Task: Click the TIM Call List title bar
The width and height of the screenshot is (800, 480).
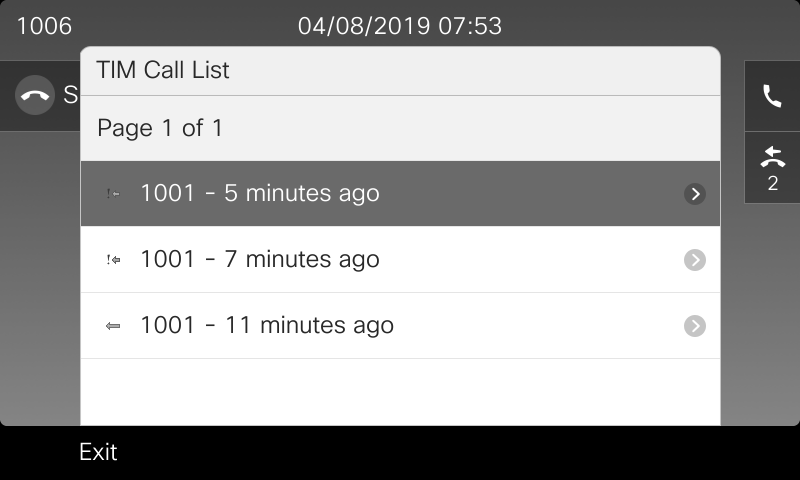Action: pos(401,71)
